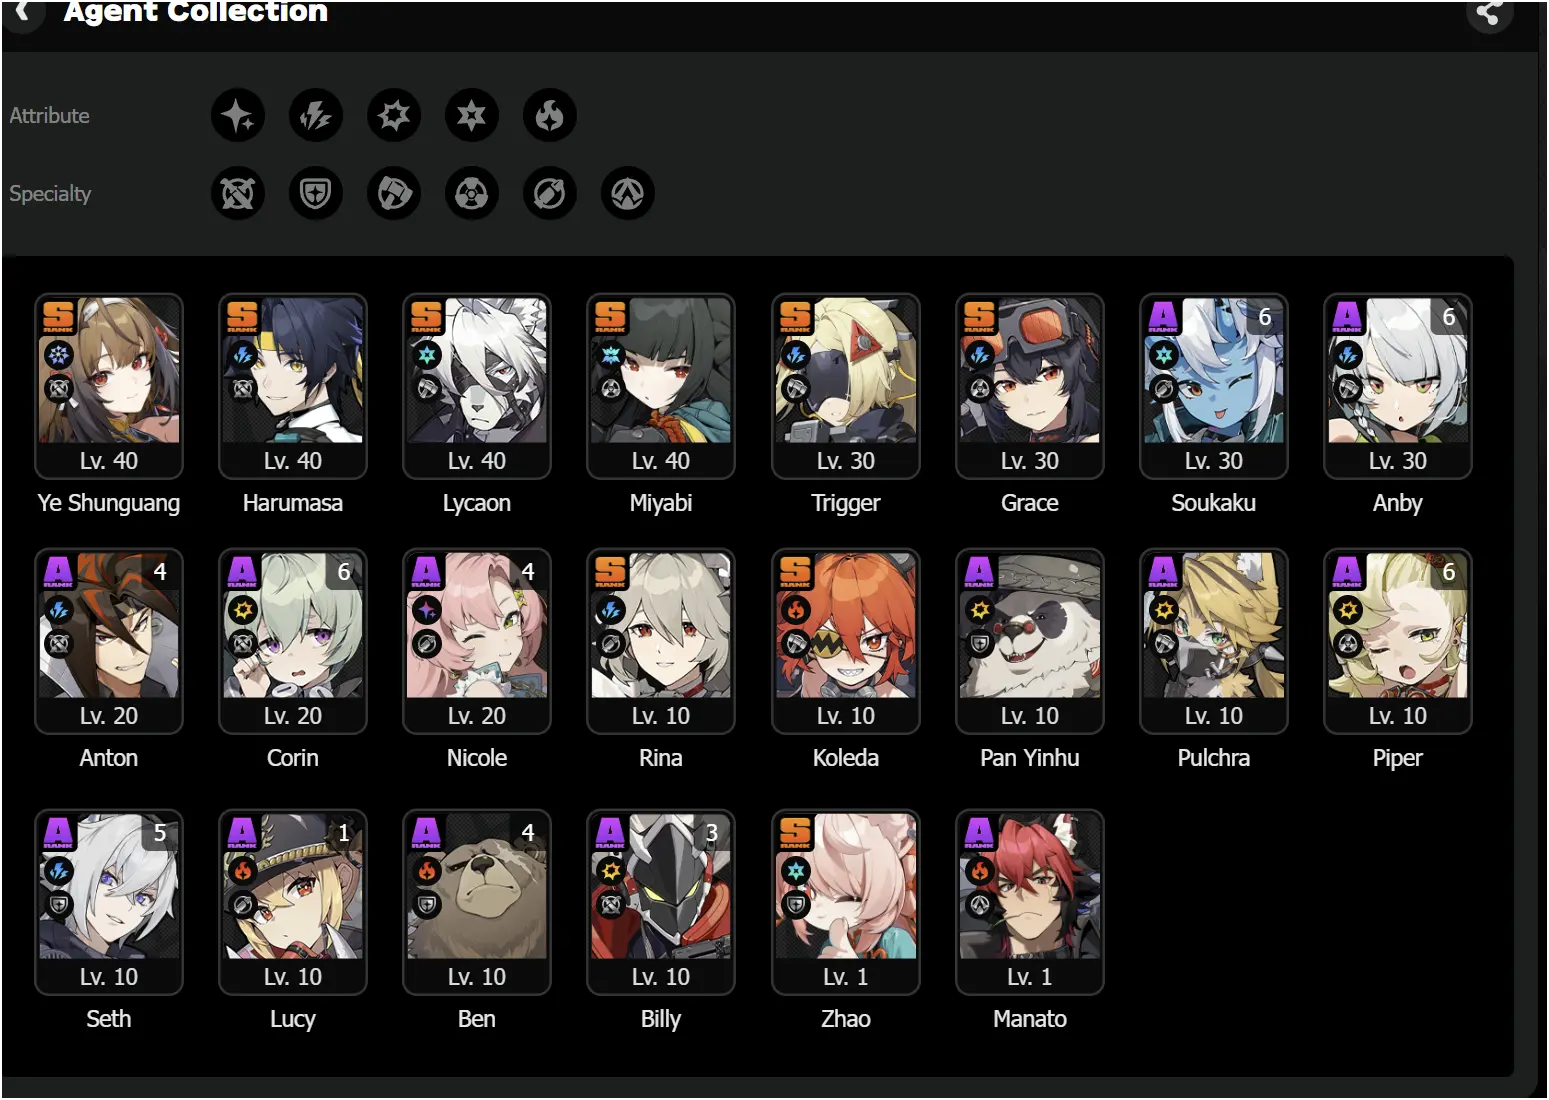The height and width of the screenshot is (1100, 1549).
Task: Go back using the header chevron
Action: 23,12
